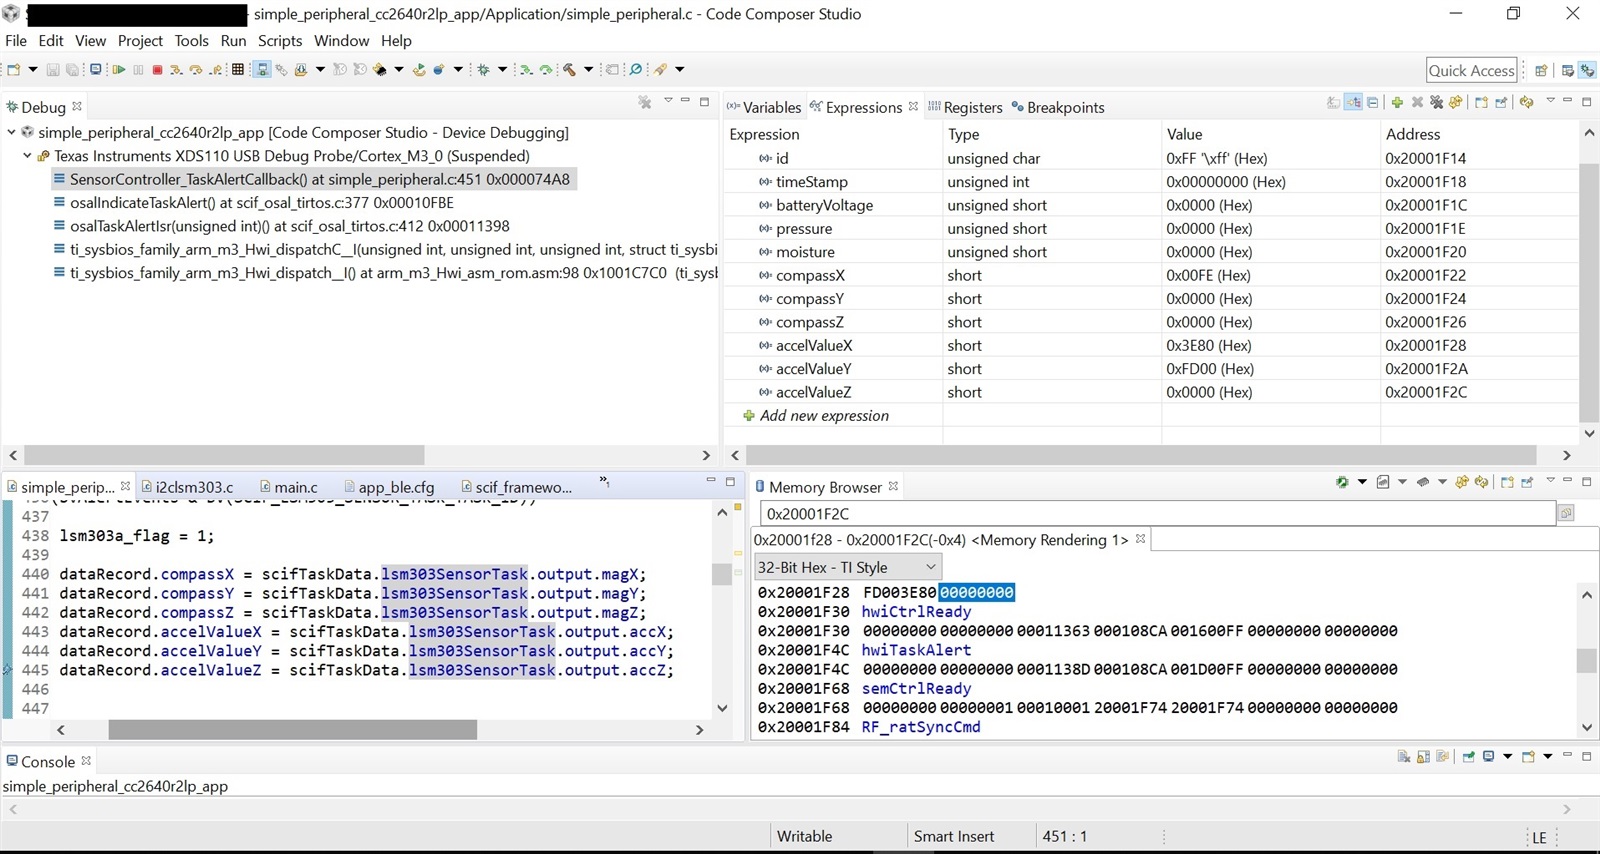Click the green plus Add new expression icon
1600x854 pixels.
[1397, 102]
